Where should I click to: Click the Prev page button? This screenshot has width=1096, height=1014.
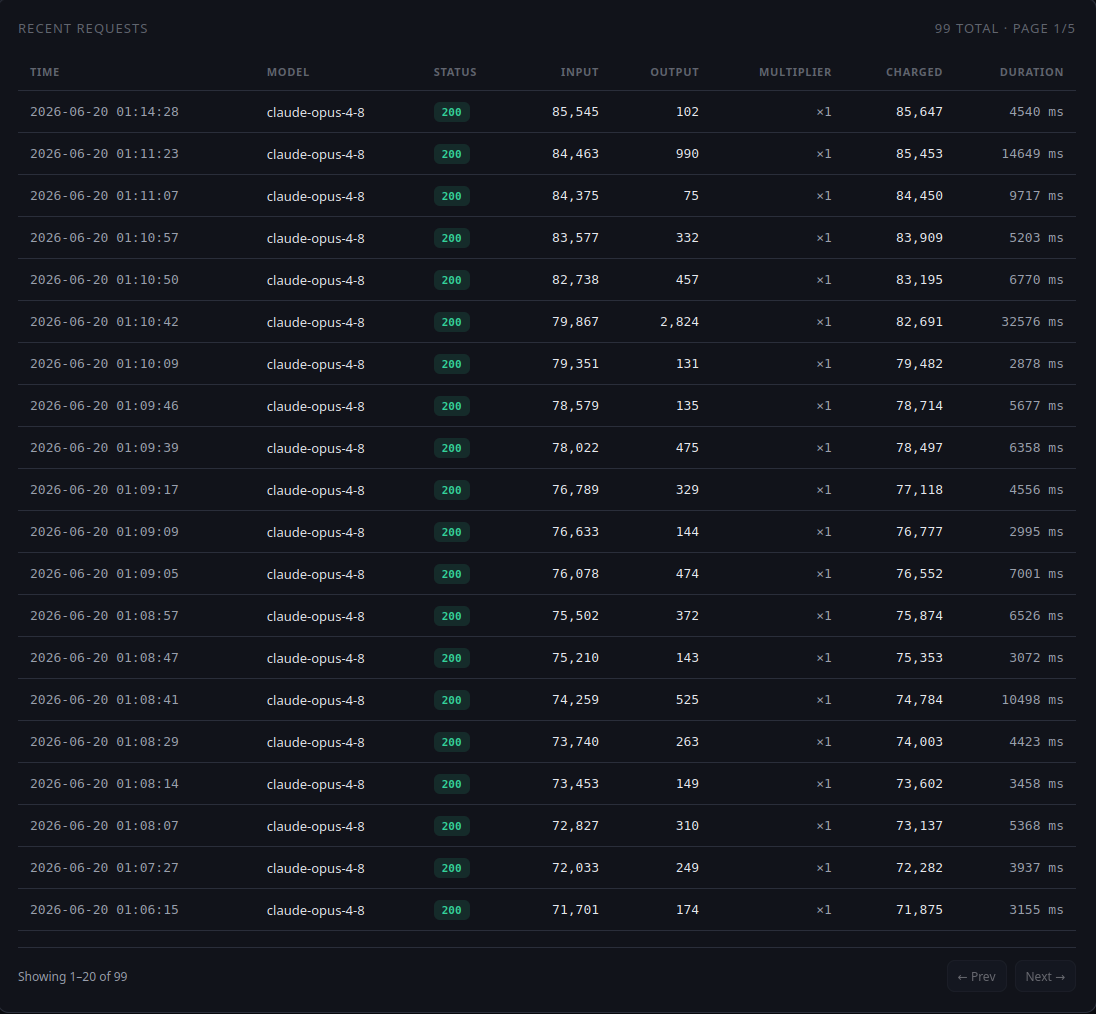(976, 976)
